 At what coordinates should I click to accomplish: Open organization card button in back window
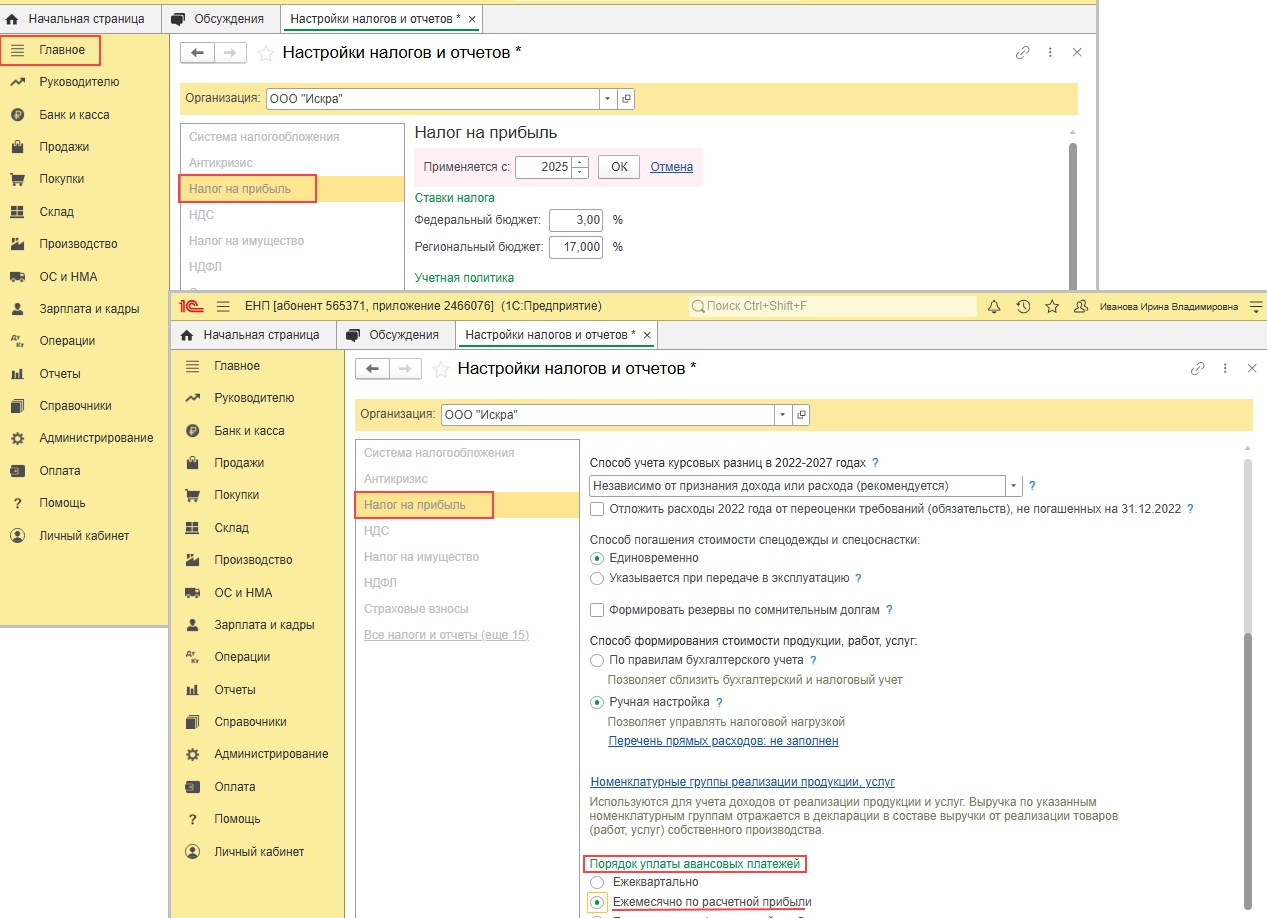[x=626, y=99]
